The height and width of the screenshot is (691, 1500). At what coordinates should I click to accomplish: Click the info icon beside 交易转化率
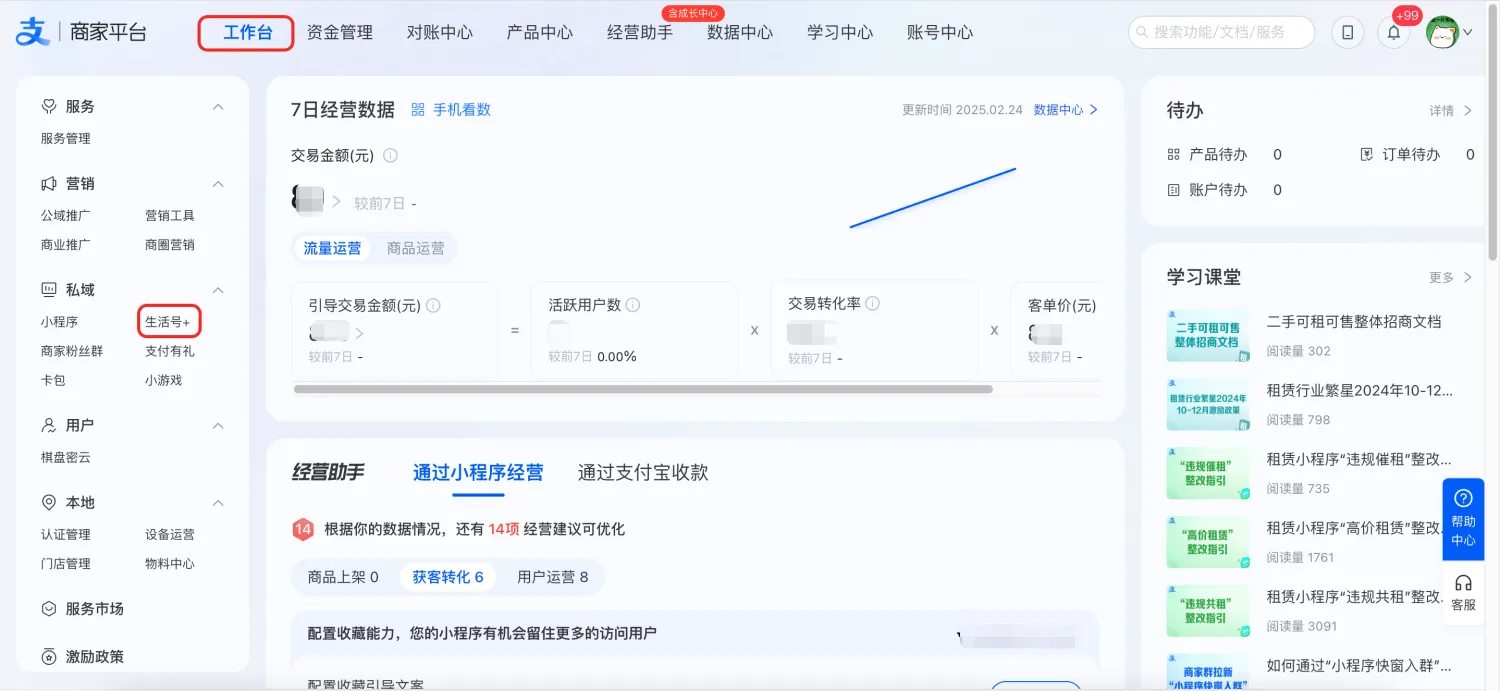873,304
